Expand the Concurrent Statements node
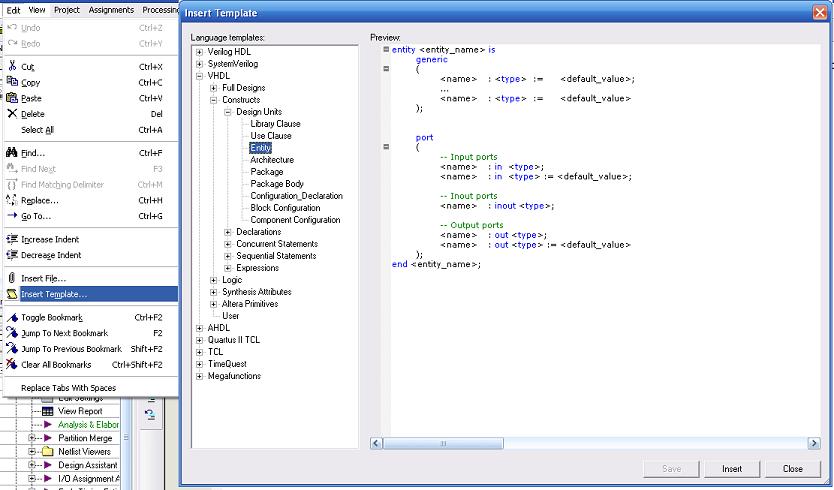Image resolution: width=834 pixels, height=490 pixels. point(228,244)
